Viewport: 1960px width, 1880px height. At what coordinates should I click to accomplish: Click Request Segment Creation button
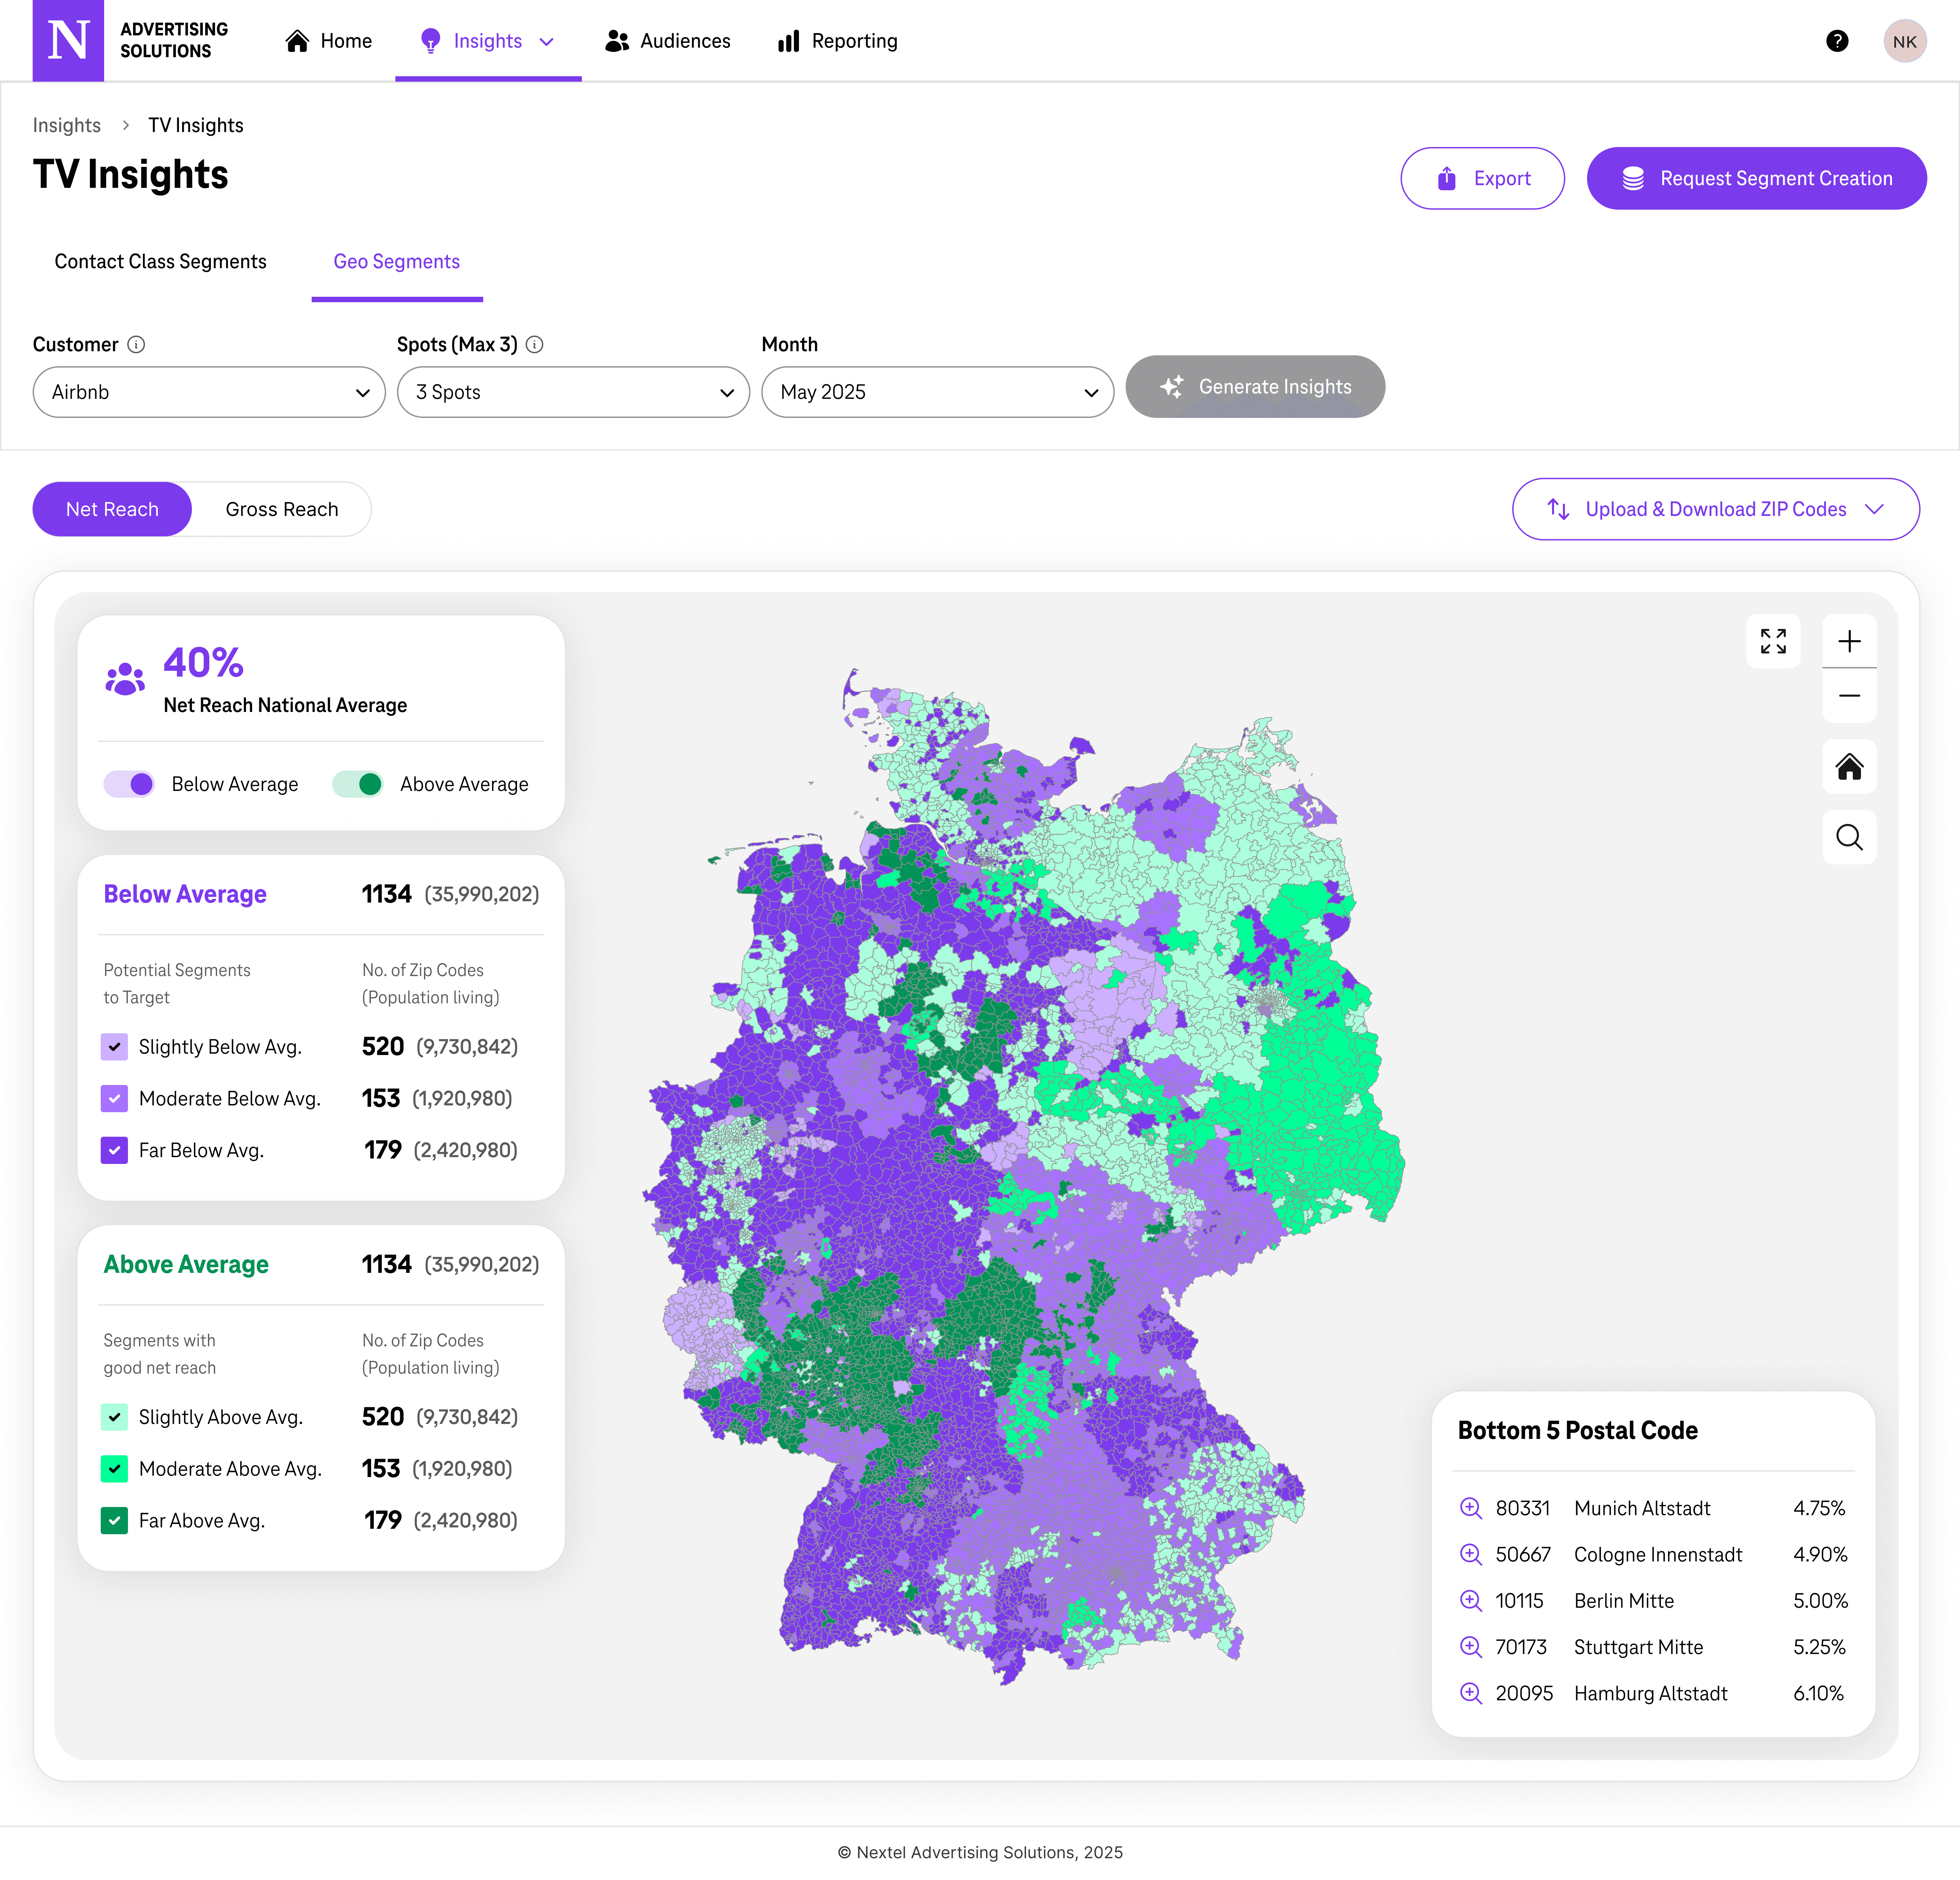pos(1756,179)
